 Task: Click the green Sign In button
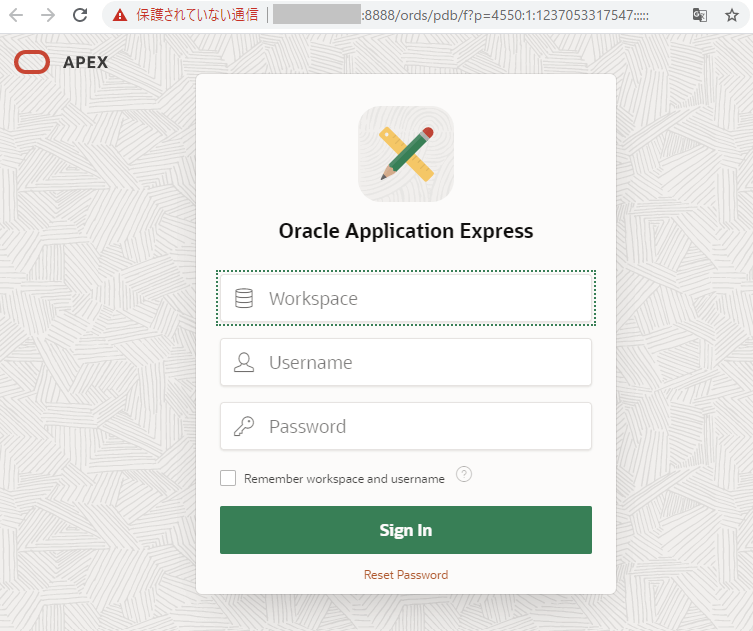click(406, 530)
